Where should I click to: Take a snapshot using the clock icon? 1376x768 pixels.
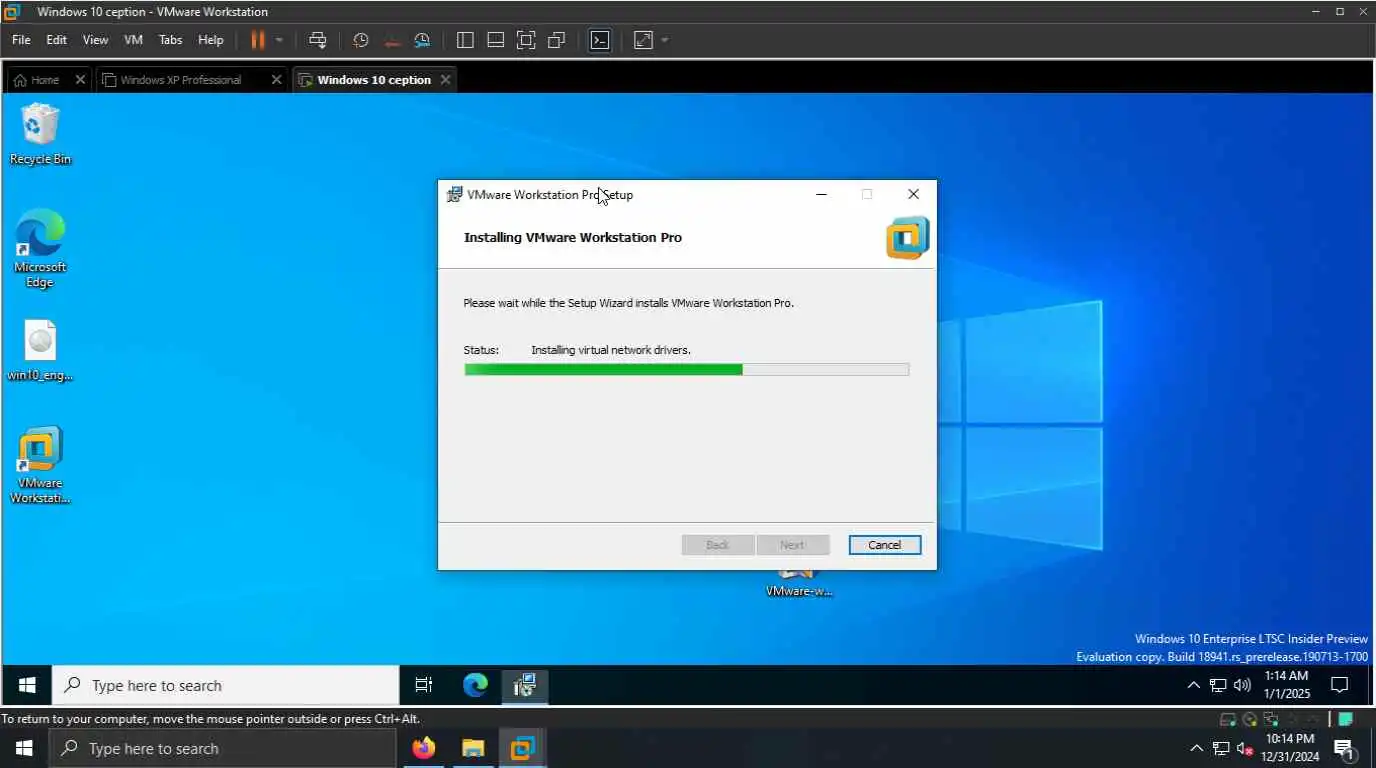coord(361,40)
